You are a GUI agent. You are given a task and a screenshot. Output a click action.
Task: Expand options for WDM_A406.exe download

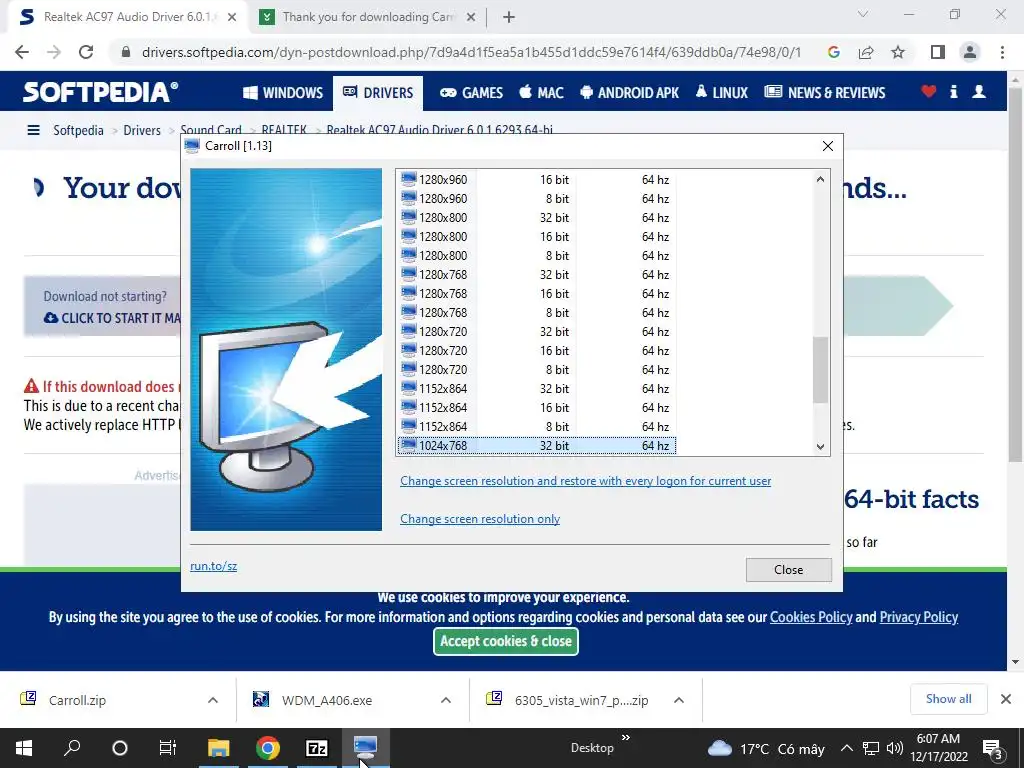click(x=445, y=700)
